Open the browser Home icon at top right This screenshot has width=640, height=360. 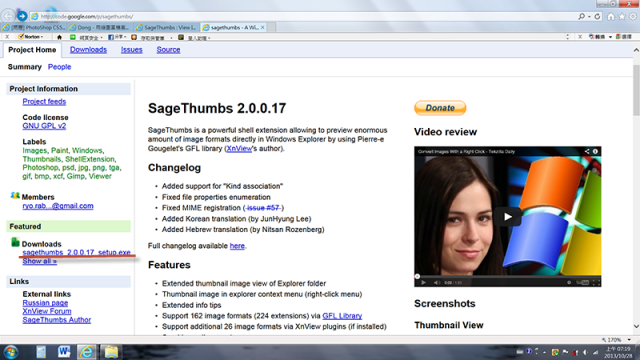tap(611, 17)
